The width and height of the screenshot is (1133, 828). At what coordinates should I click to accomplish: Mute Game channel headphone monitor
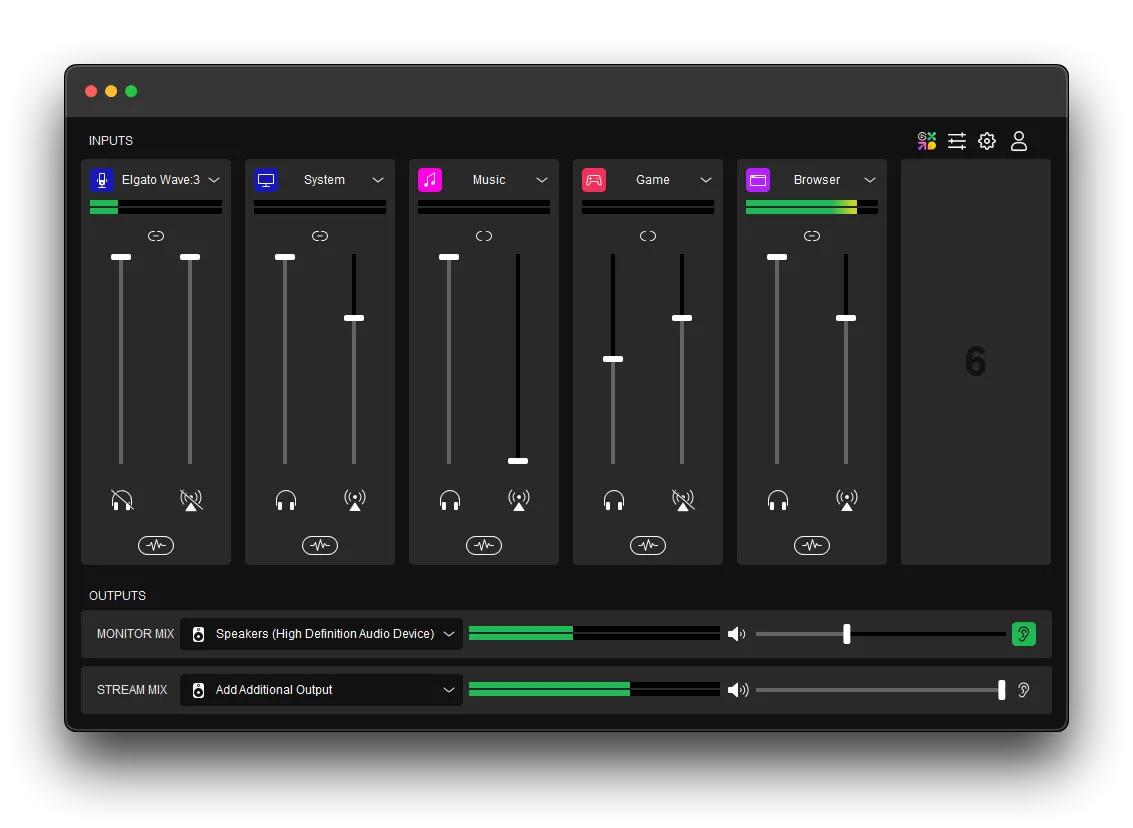(614, 500)
